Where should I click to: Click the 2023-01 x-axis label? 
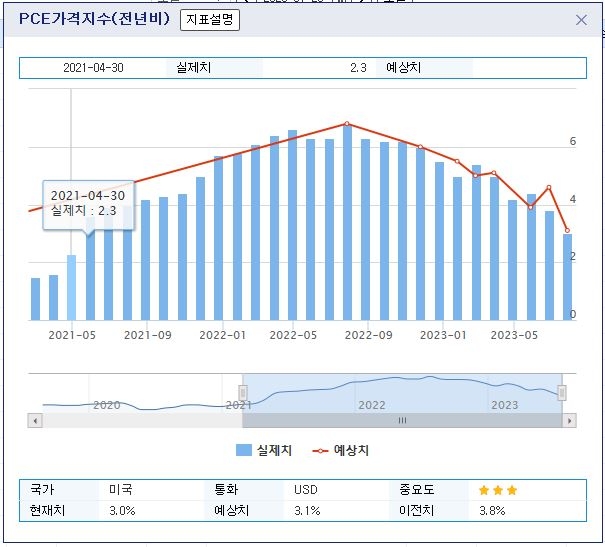[x=443, y=335]
